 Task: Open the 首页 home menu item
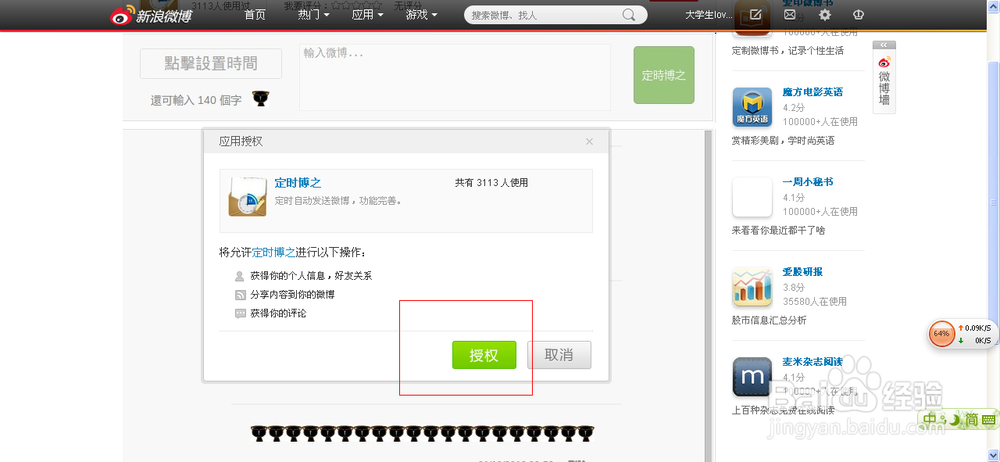(x=255, y=15)
